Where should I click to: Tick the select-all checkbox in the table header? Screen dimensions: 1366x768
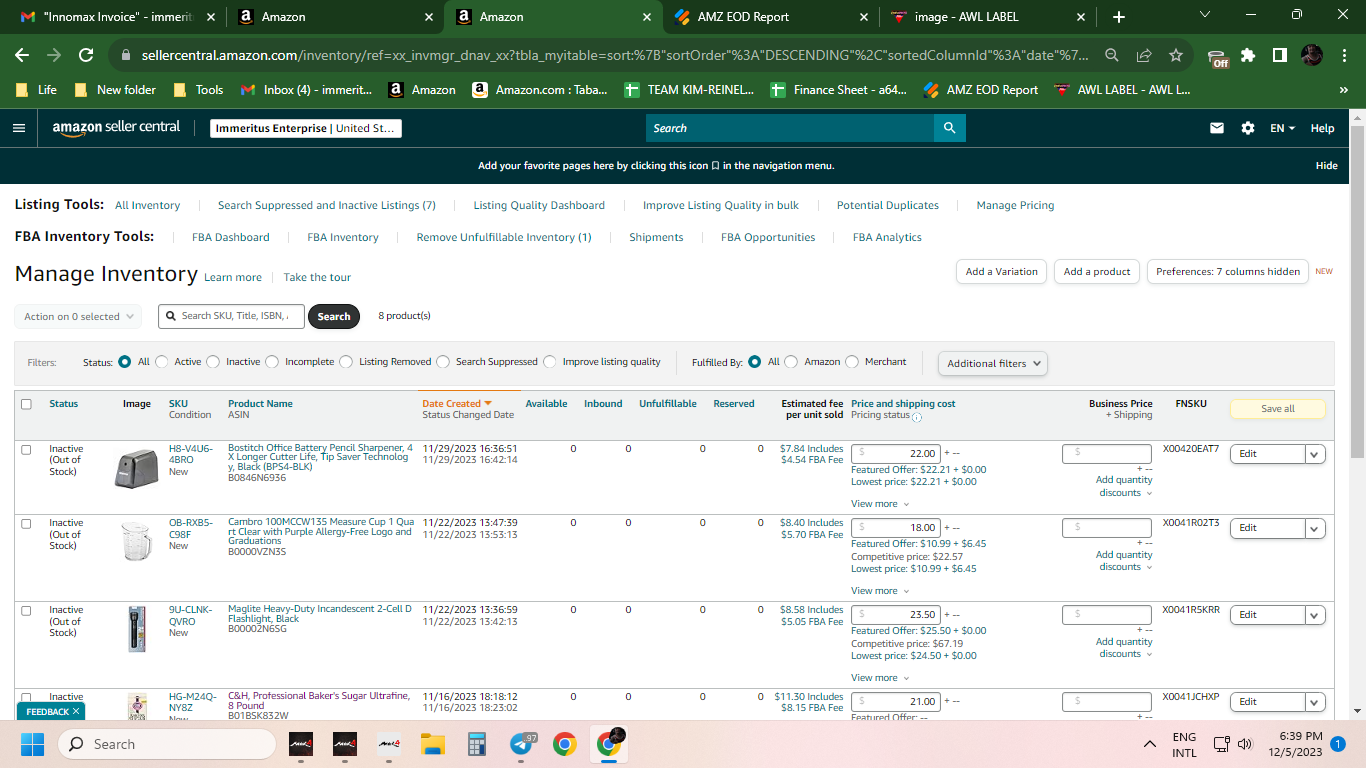26,404
